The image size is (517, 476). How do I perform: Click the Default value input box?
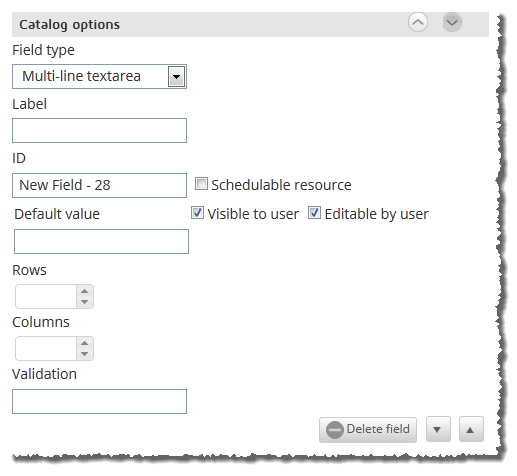pyautogui.click(x=101, y=241)
